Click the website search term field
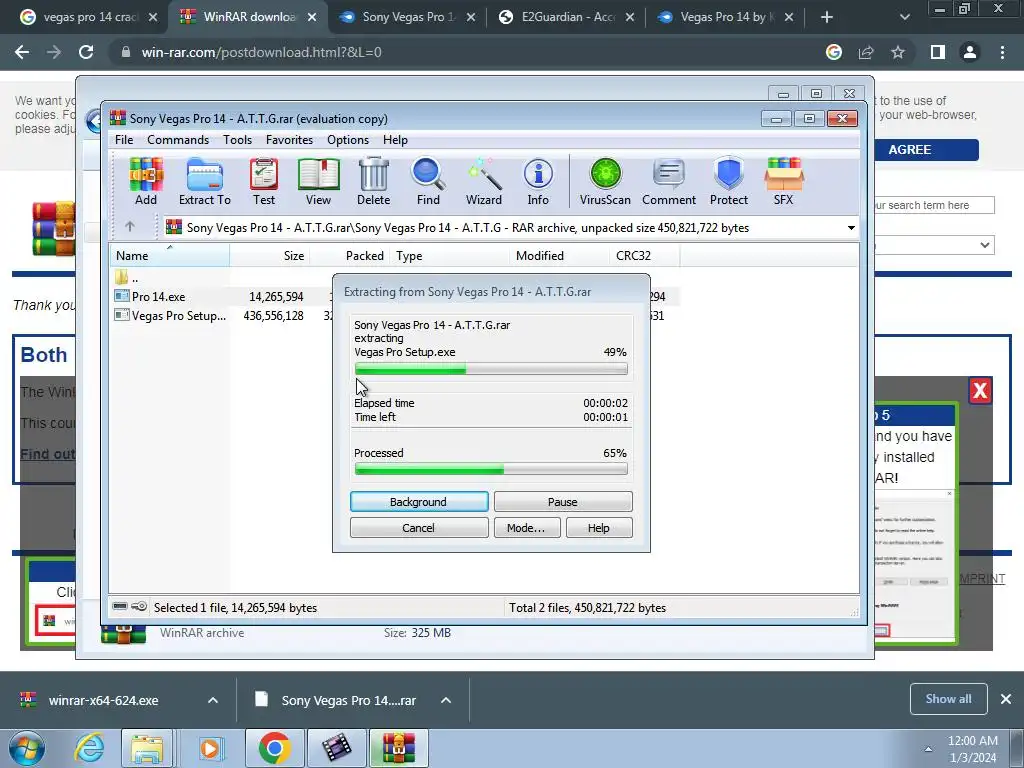The width and height of the screenshot is (1024, 768). [934, 205]
